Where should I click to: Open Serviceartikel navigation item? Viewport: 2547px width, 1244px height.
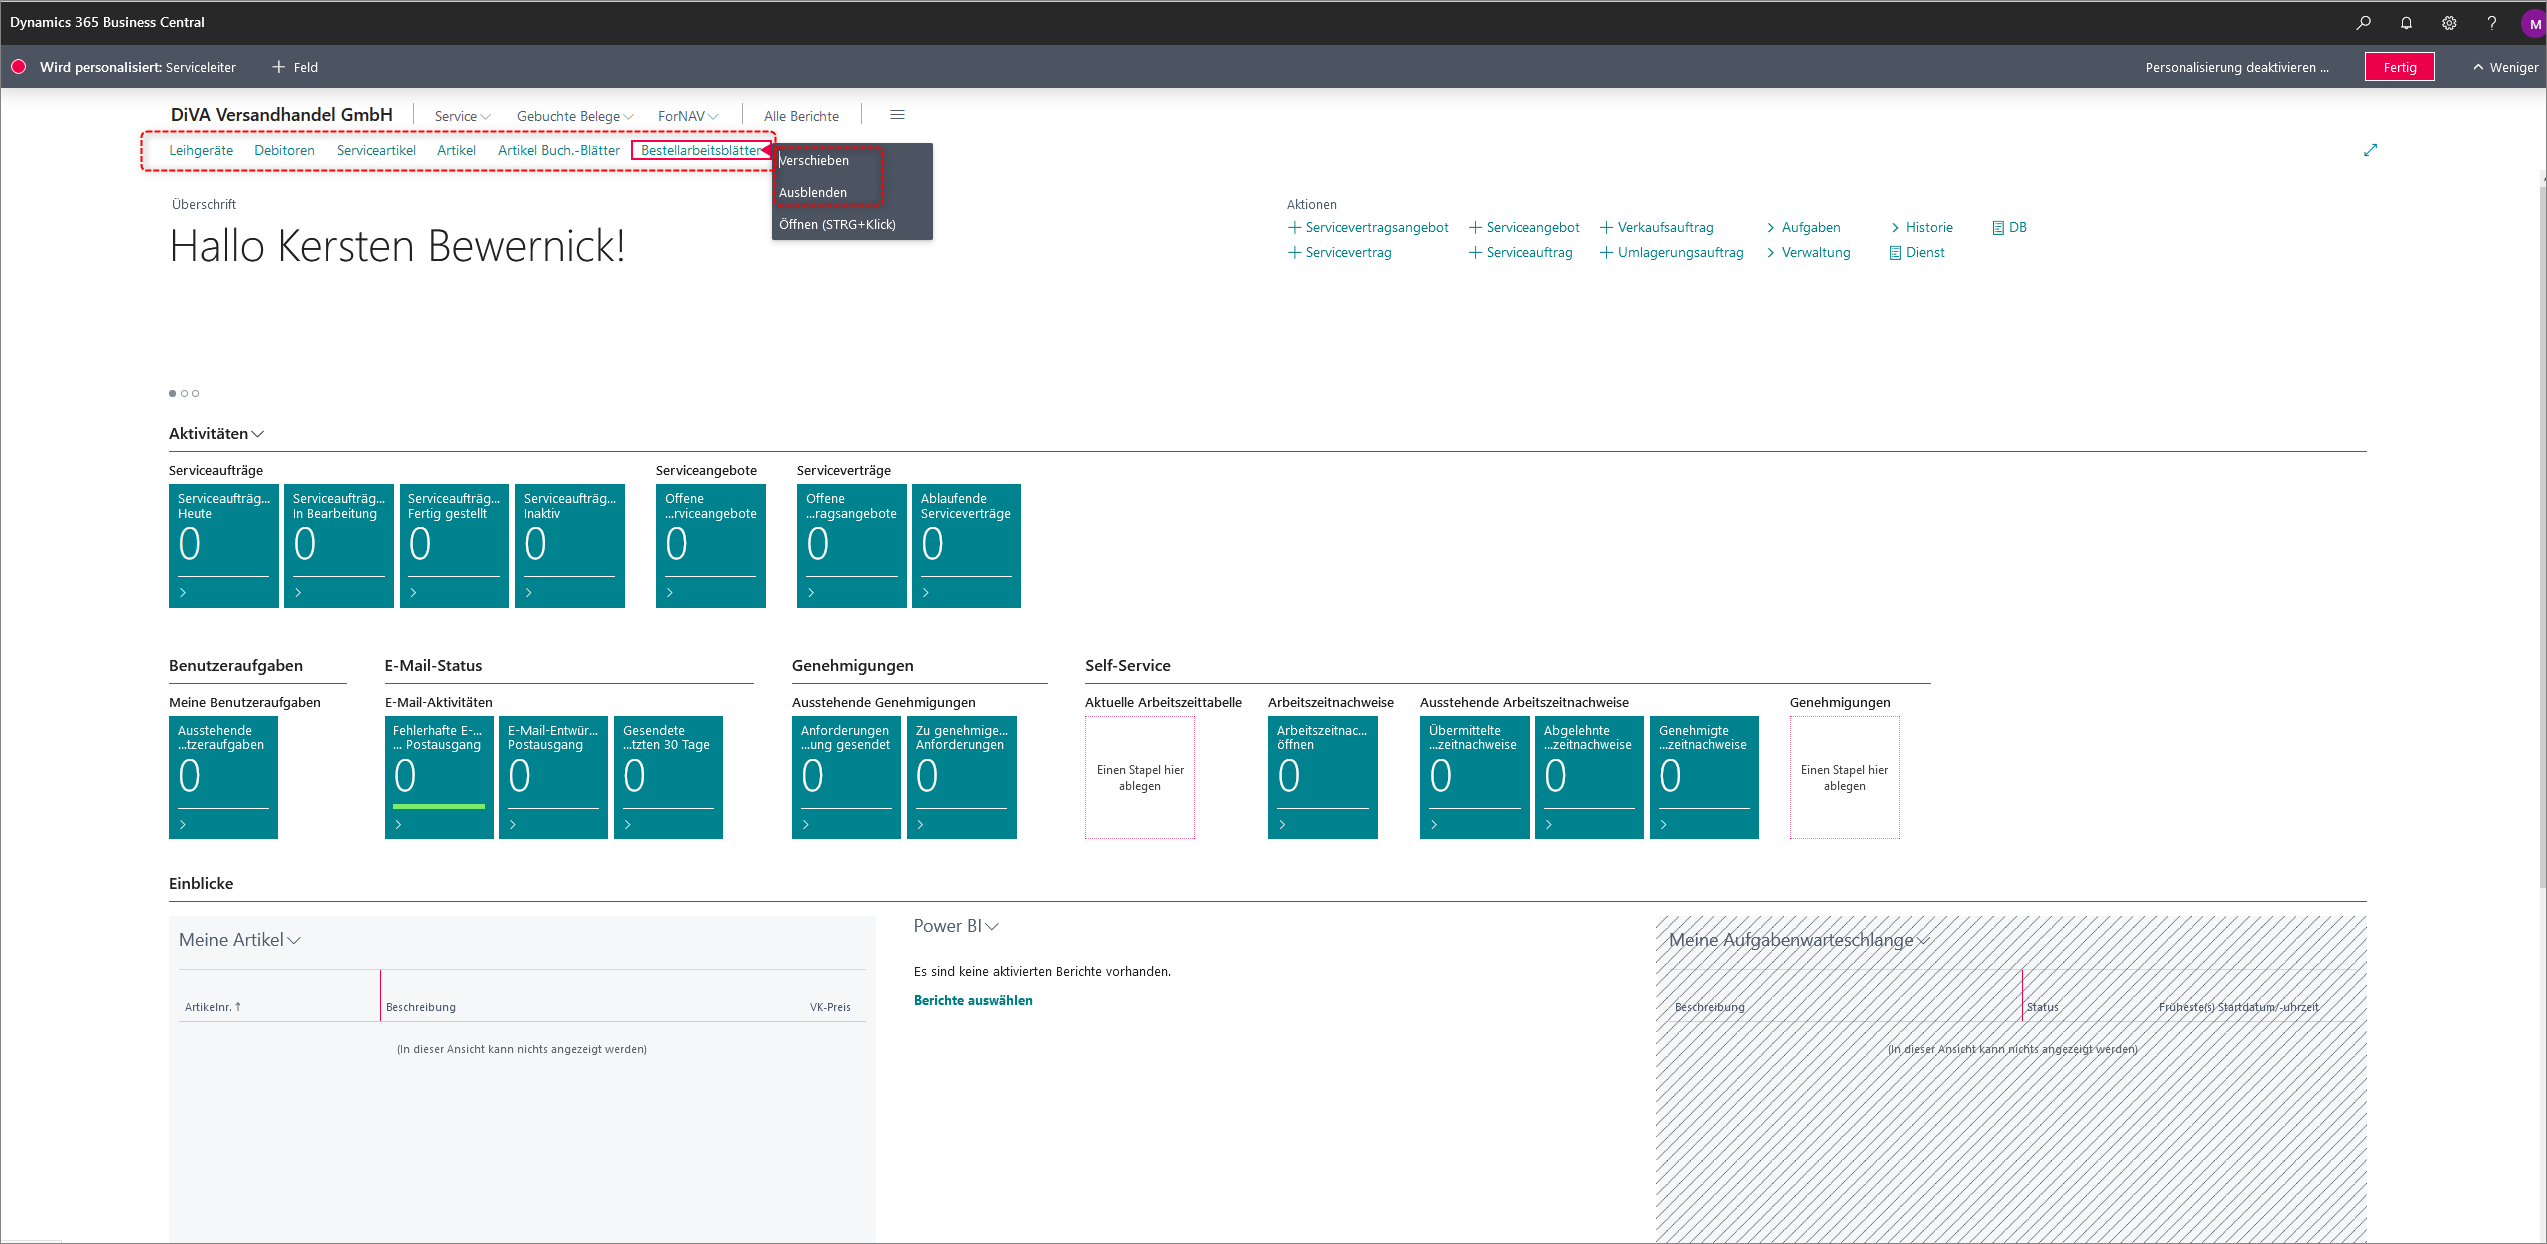pyautogui.click(x=376, y=150)
